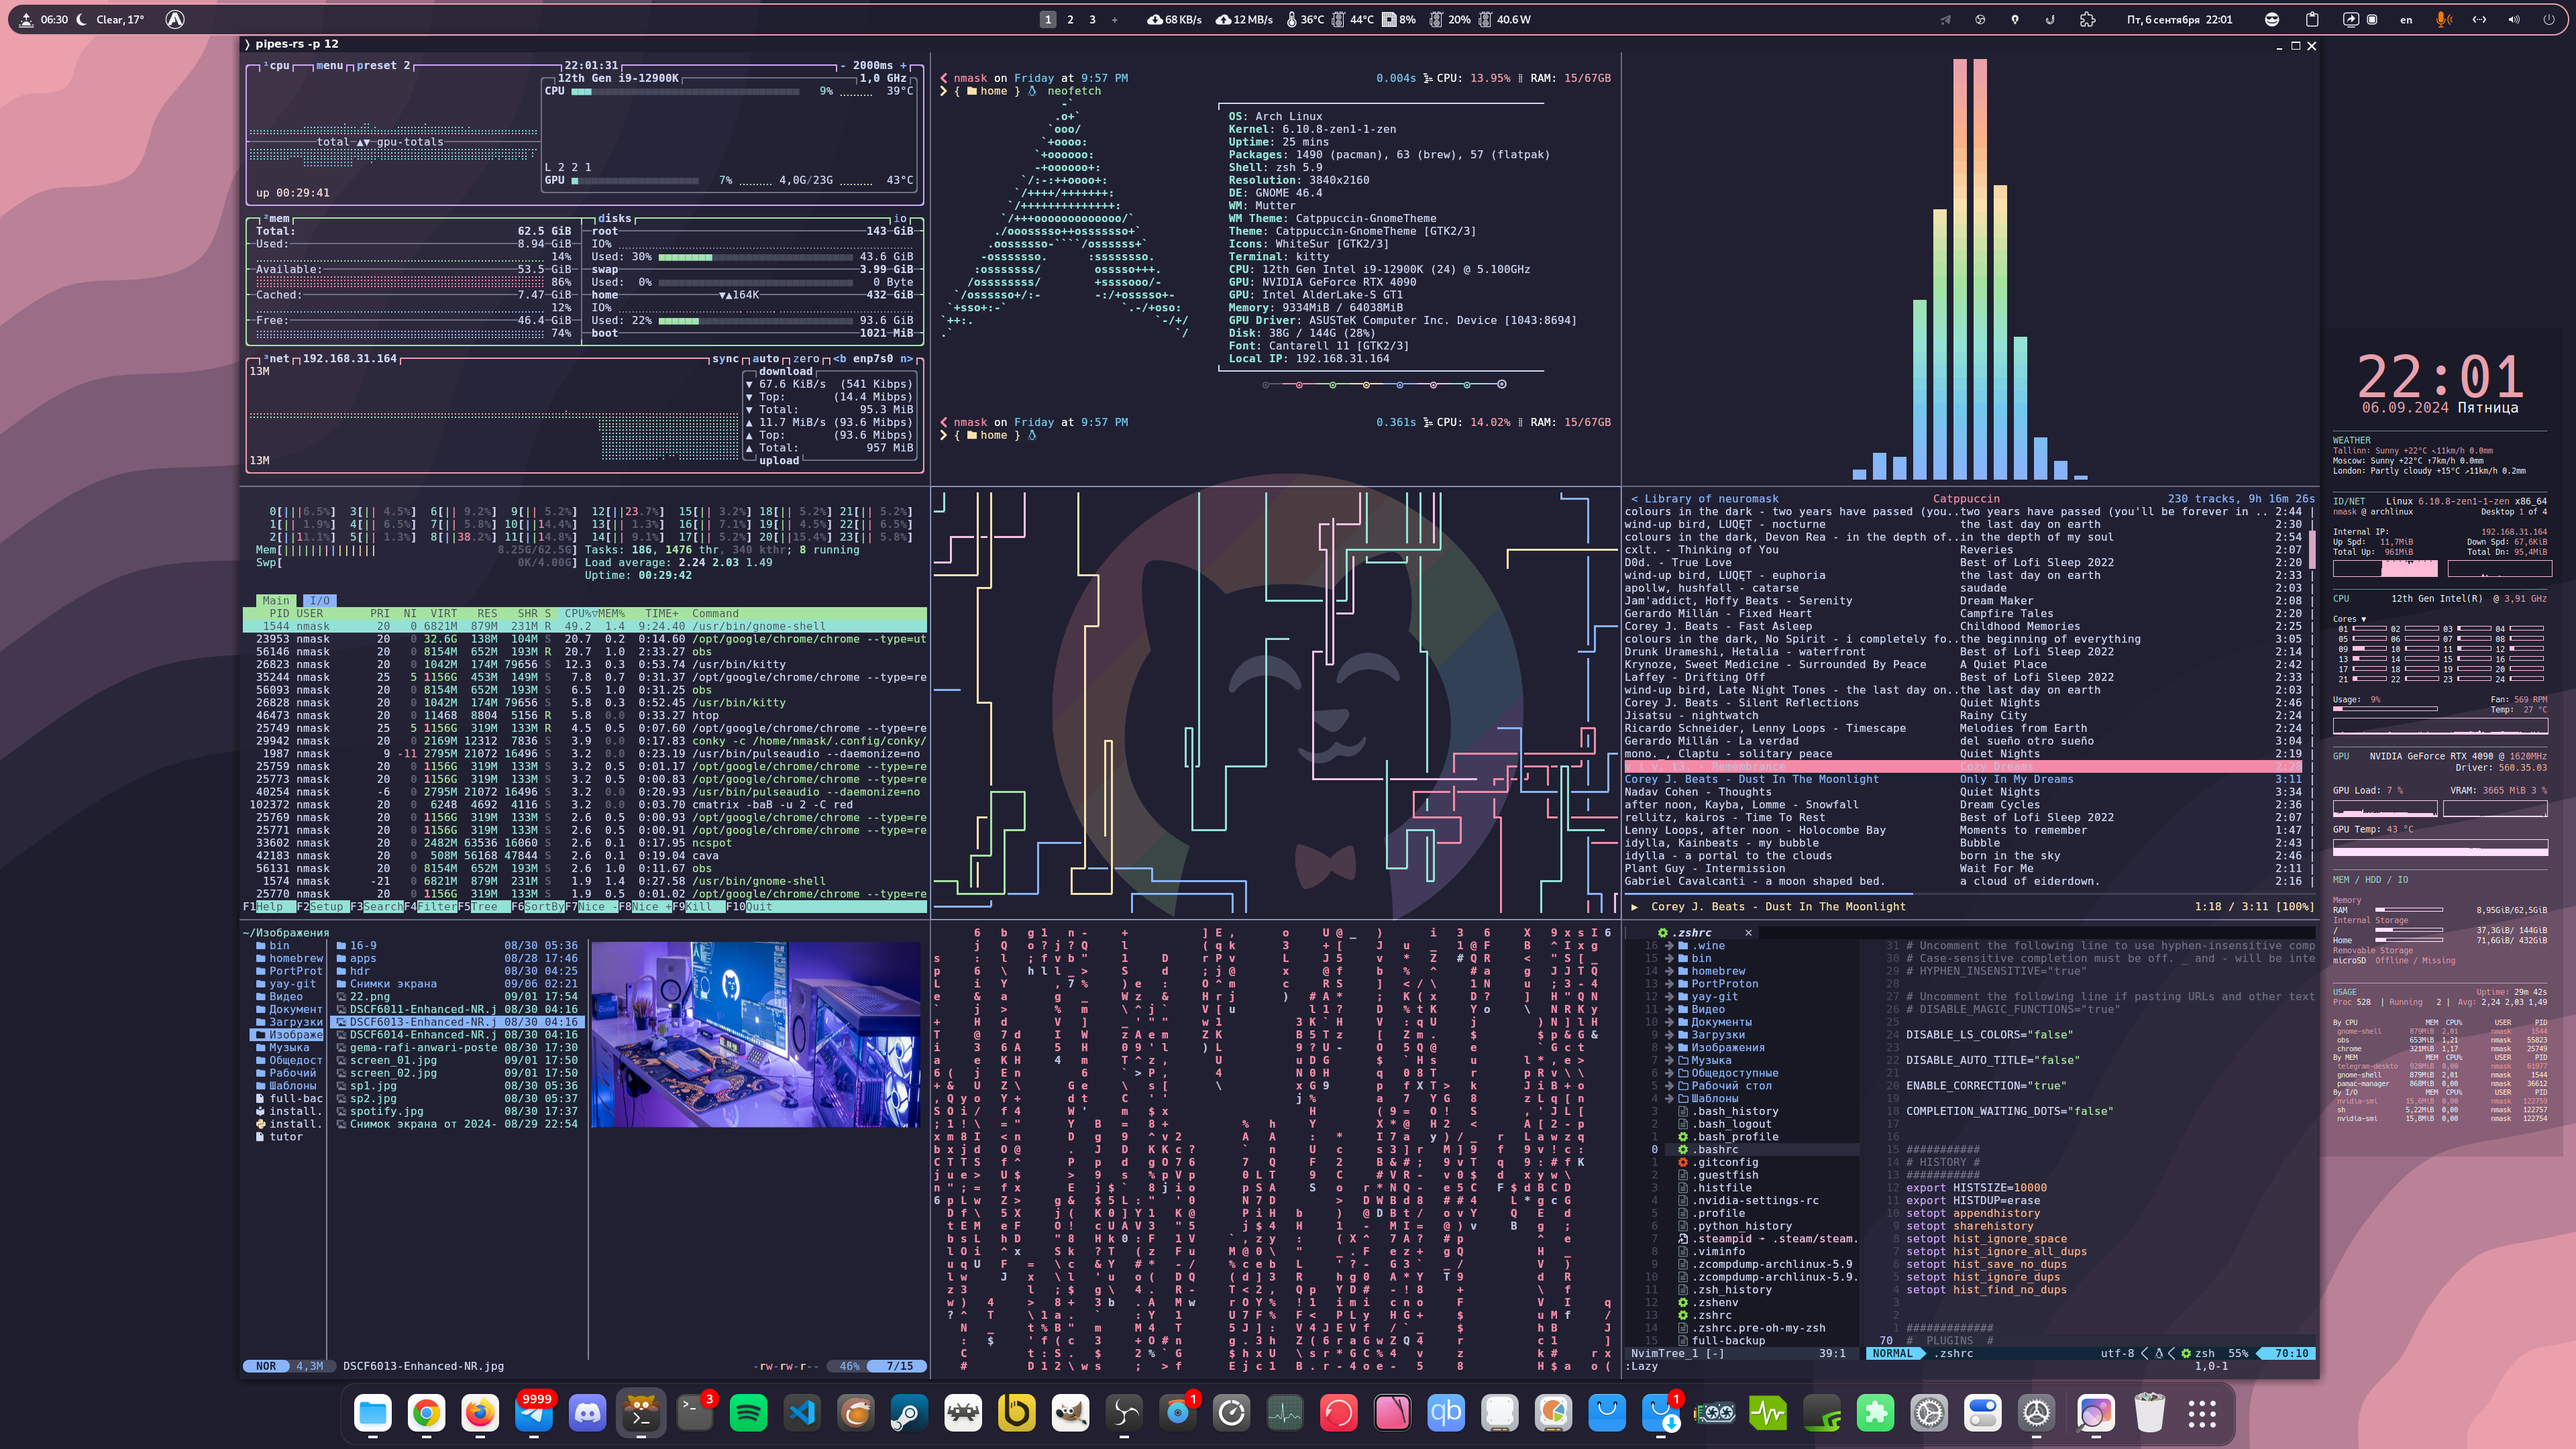Open GIMP from the dock

(x=1070, y=1412)
